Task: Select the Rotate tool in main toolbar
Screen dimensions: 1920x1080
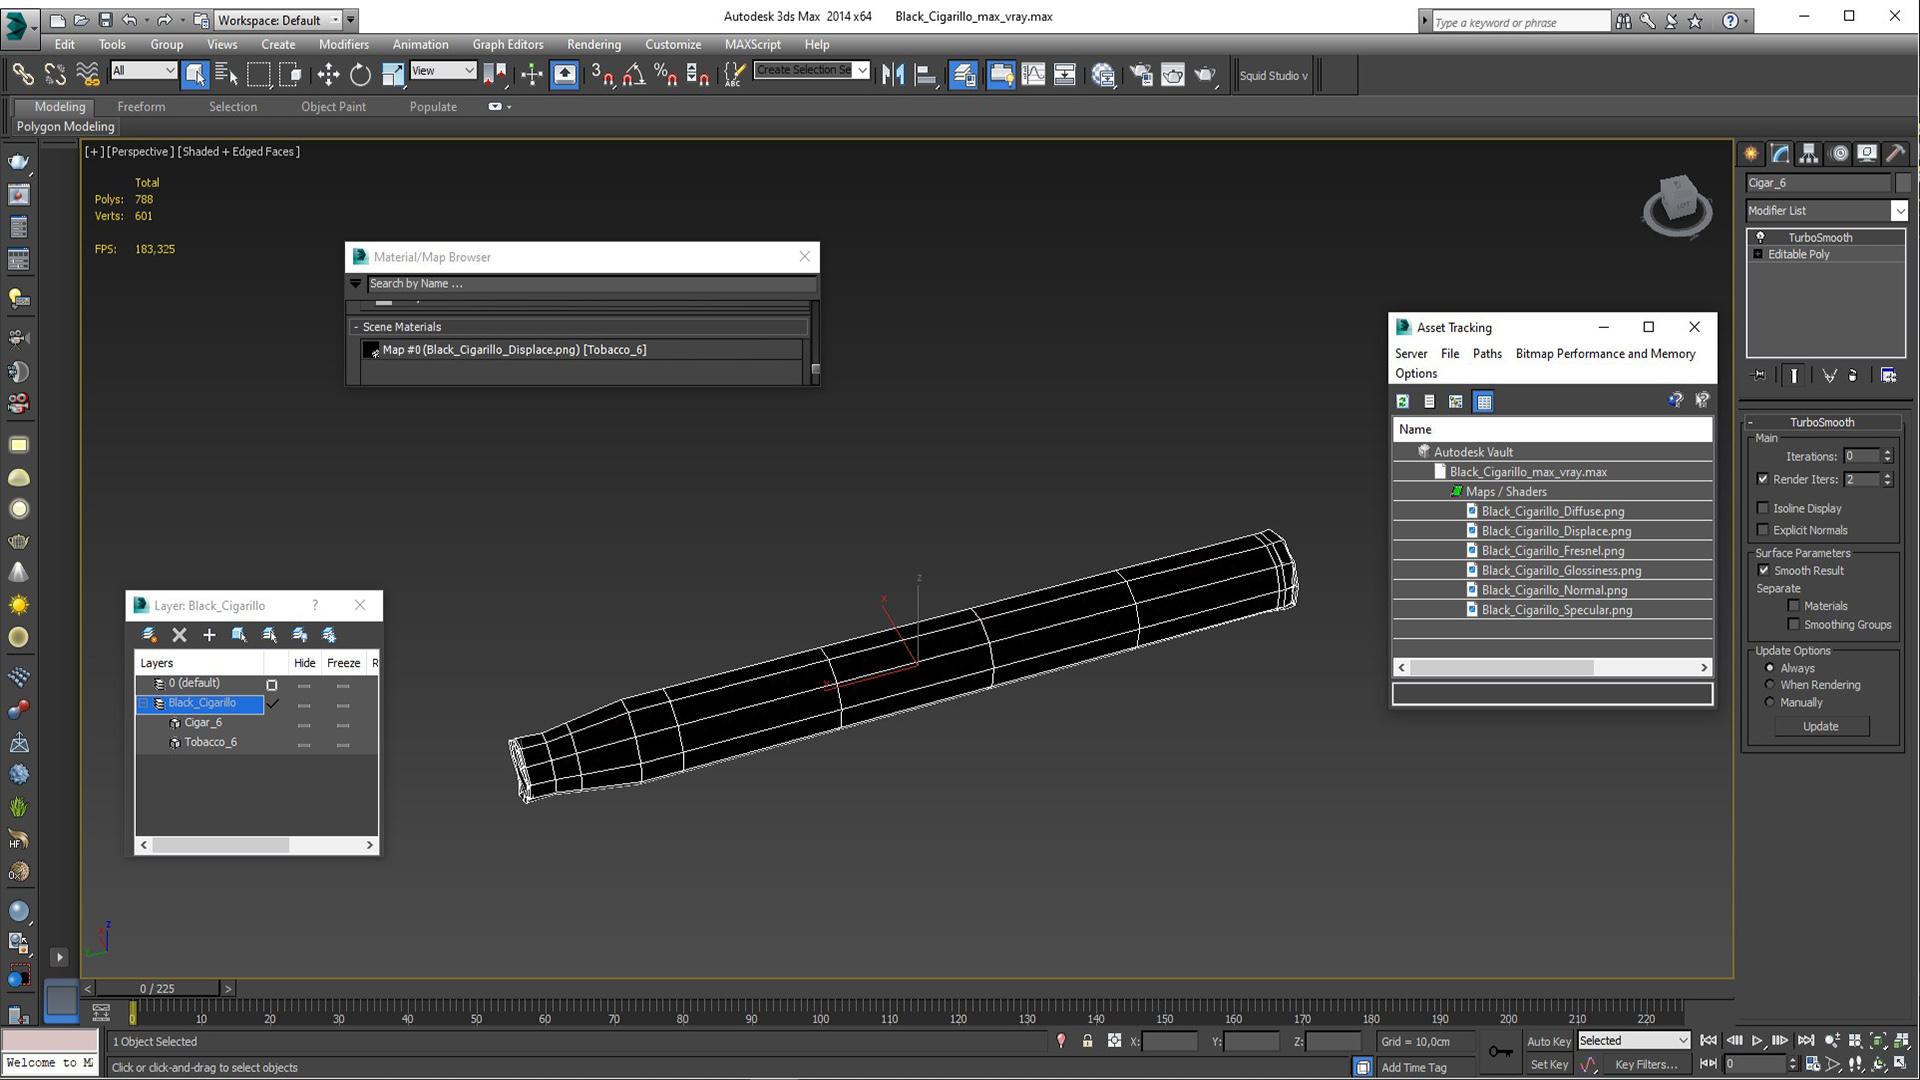Action: [360, 75]
